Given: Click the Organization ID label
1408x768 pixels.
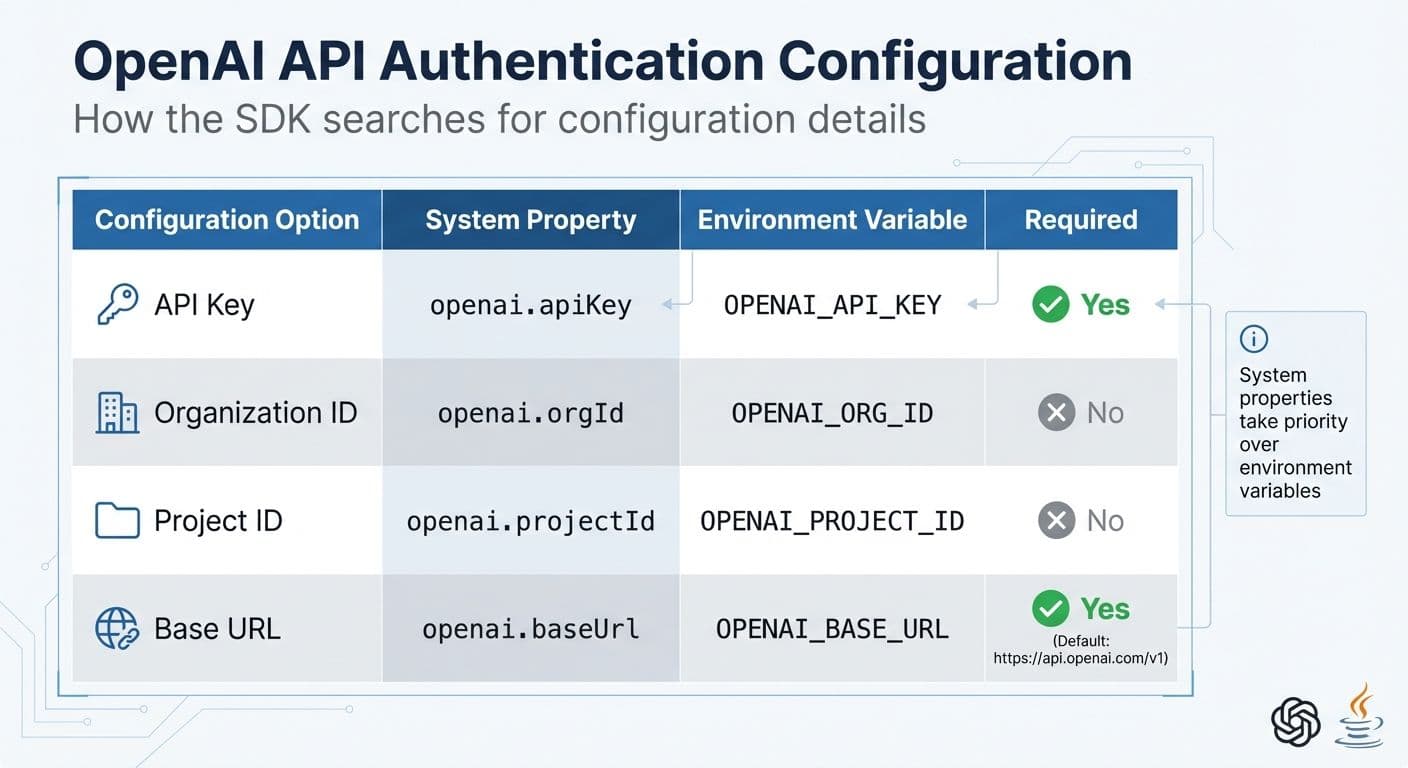Looking at the screenshot, I should (x=255, y=413).
